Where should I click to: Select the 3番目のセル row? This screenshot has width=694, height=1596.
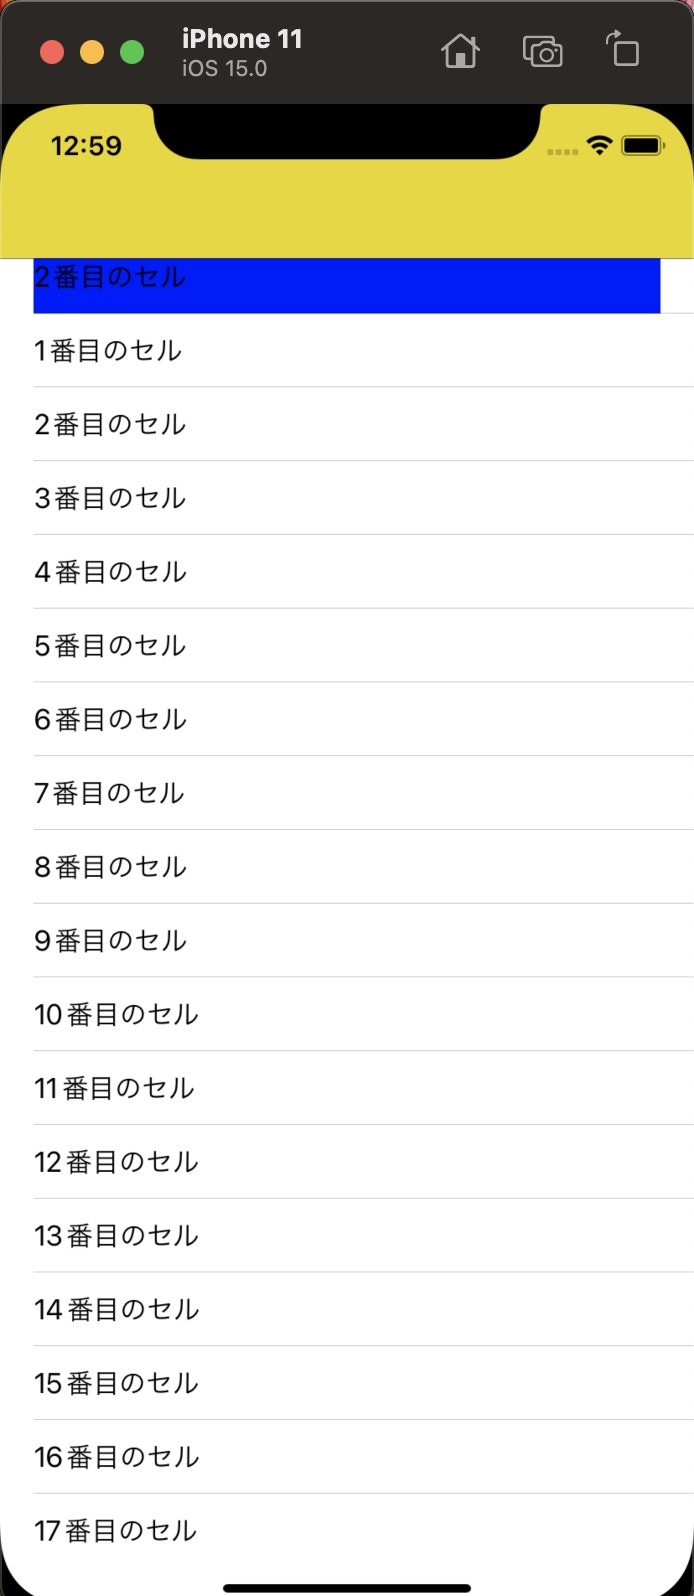tap(345, 498)
